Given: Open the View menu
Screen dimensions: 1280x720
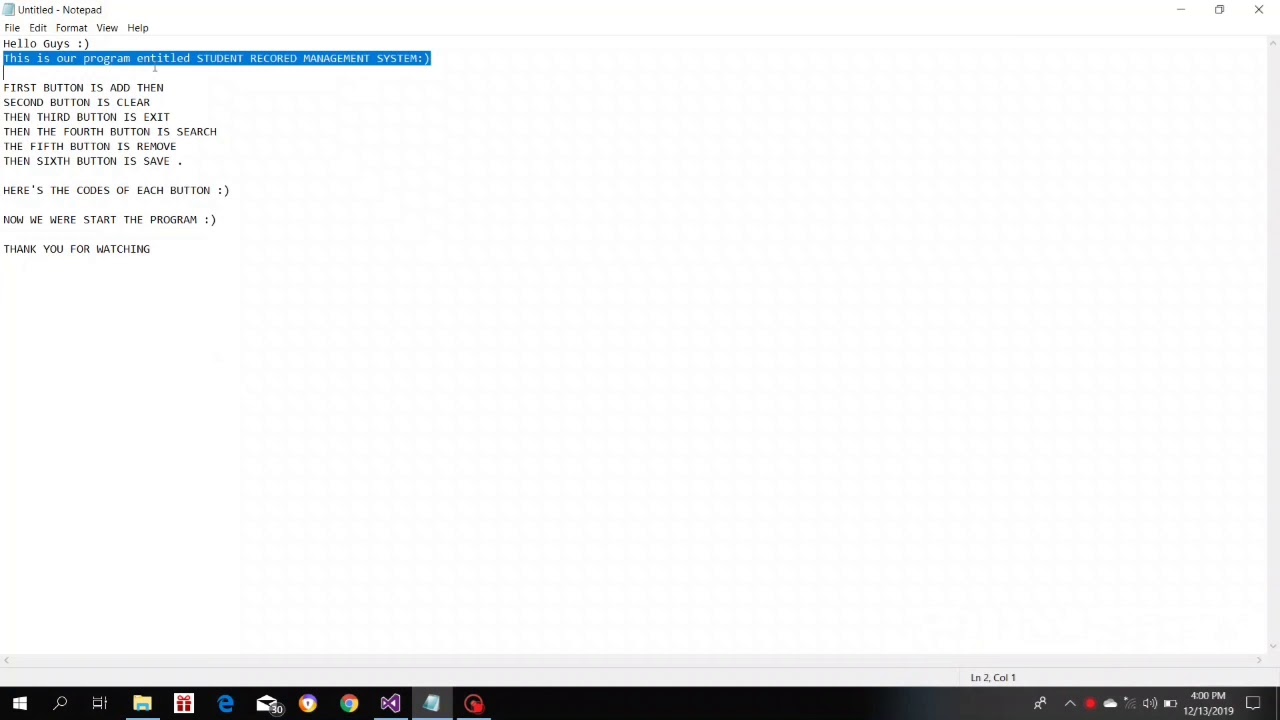Looking at the screenshot, I should tap(107, 28).
